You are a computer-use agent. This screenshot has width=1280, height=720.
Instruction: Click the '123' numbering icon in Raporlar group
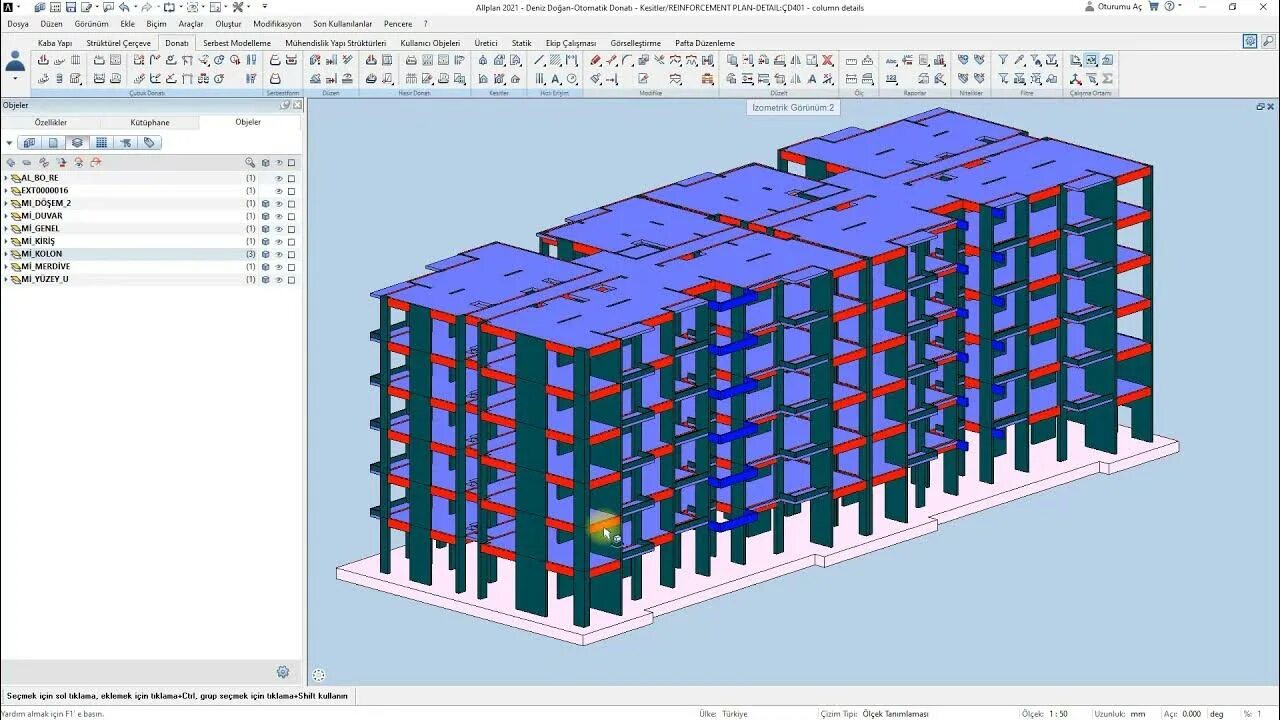coord(891,79)
